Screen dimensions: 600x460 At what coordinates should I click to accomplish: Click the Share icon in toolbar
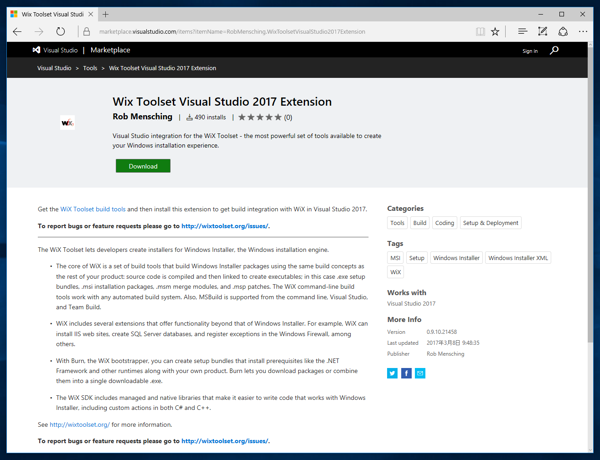click(563, 31)
